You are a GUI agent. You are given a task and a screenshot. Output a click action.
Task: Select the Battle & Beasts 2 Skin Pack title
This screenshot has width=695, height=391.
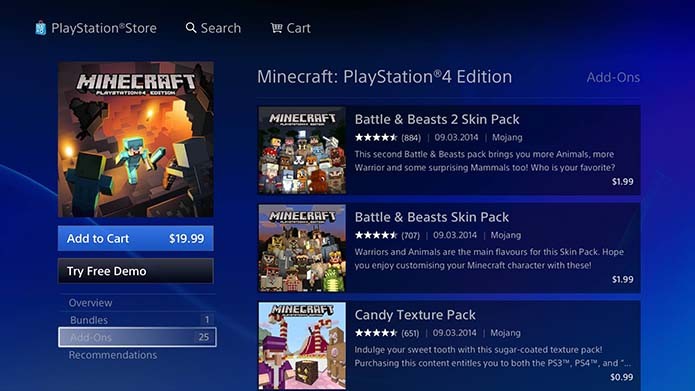(437, 119)
